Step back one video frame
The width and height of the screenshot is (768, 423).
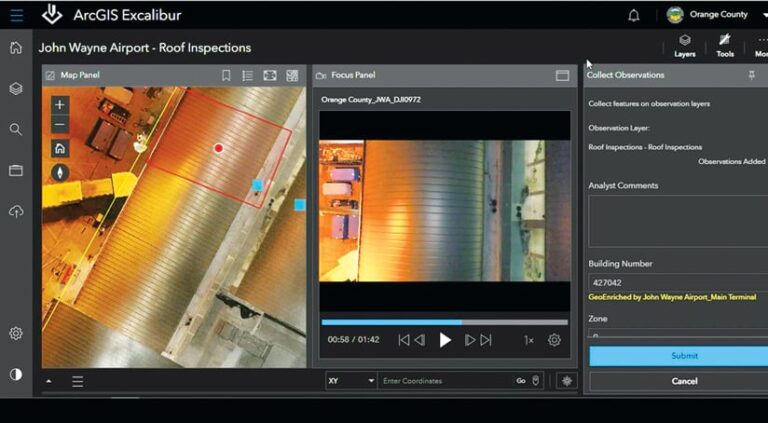(420, 340)
